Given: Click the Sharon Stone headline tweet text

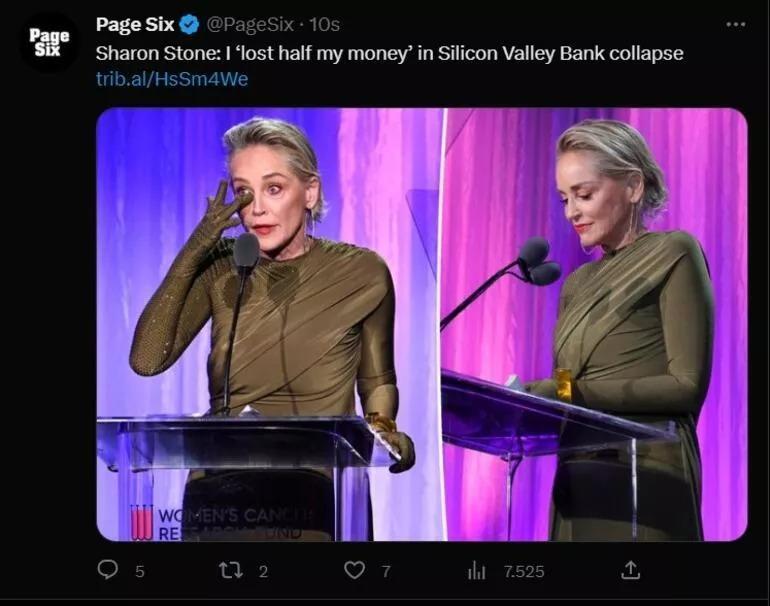Looking at the screenshot, I should pyautogui.click(x=389, y=53).
